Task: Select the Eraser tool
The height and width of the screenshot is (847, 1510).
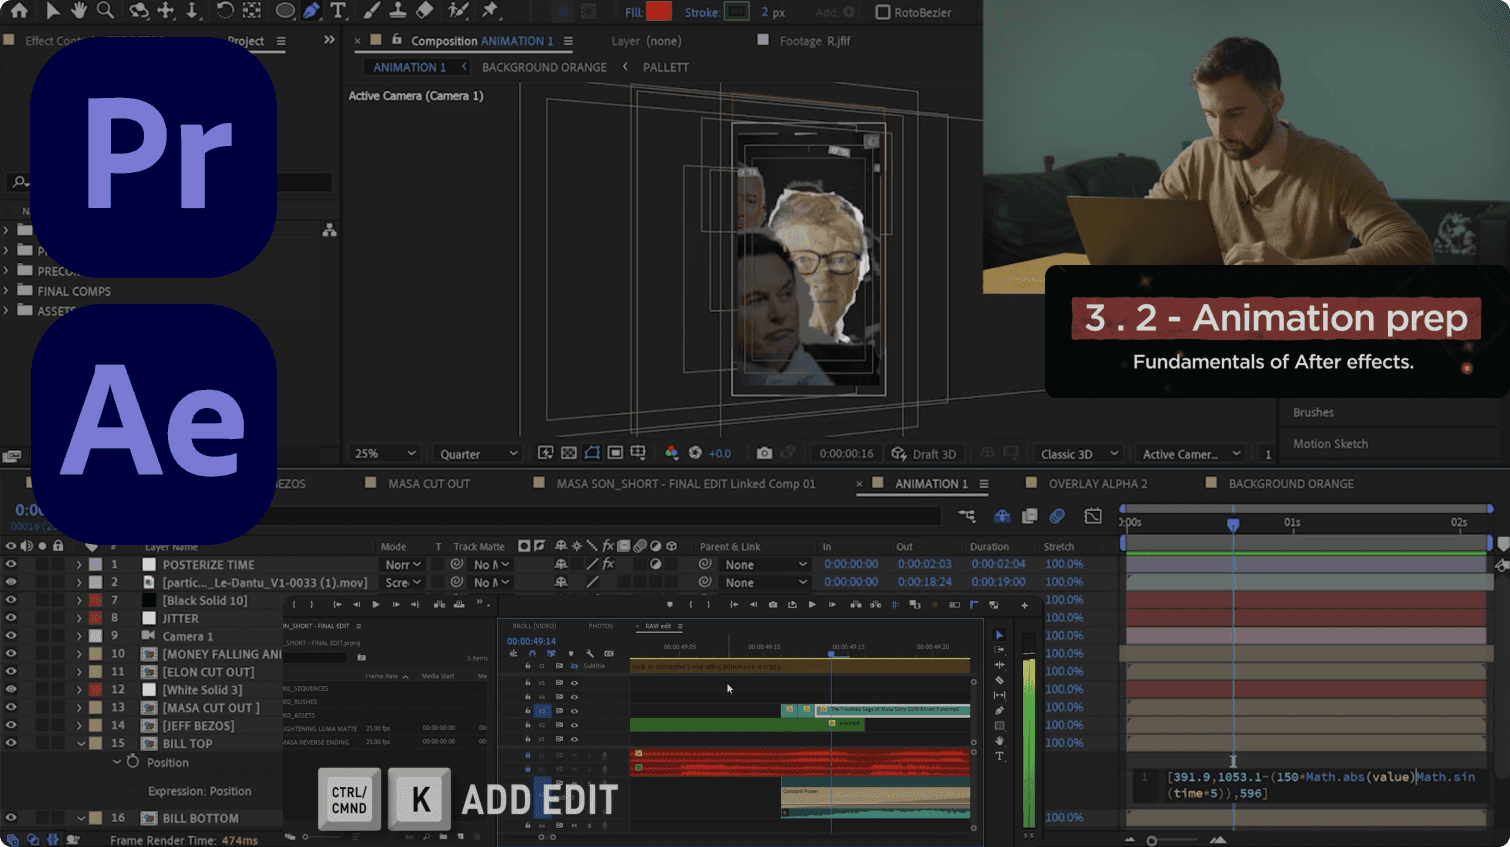Action: [x=425, y=11]
